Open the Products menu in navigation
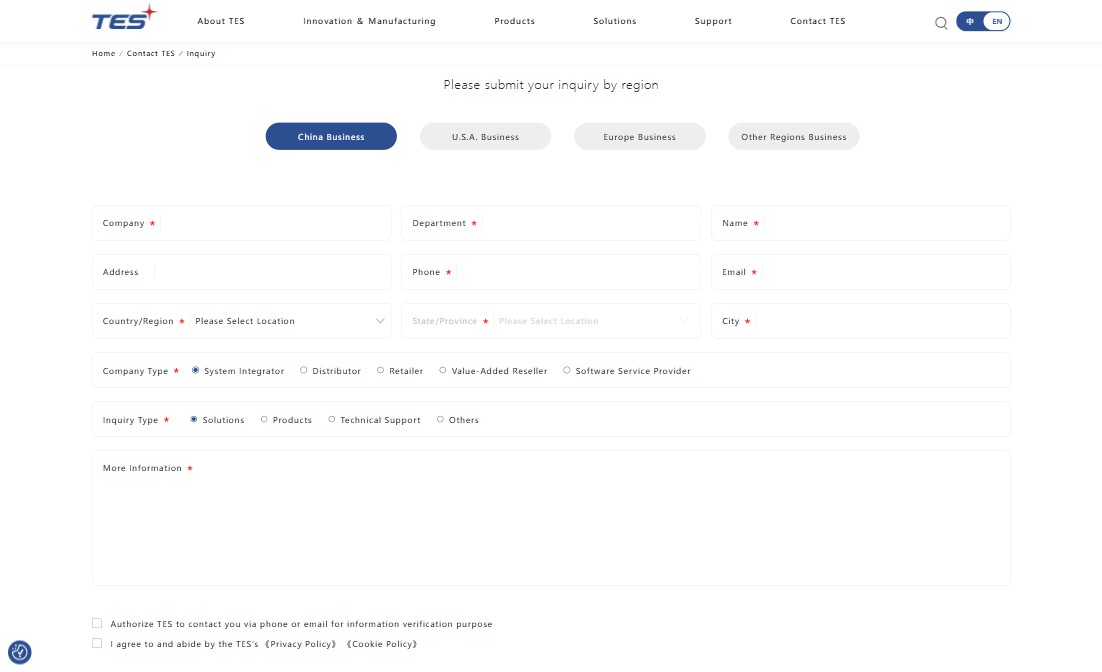 (514, 21)
